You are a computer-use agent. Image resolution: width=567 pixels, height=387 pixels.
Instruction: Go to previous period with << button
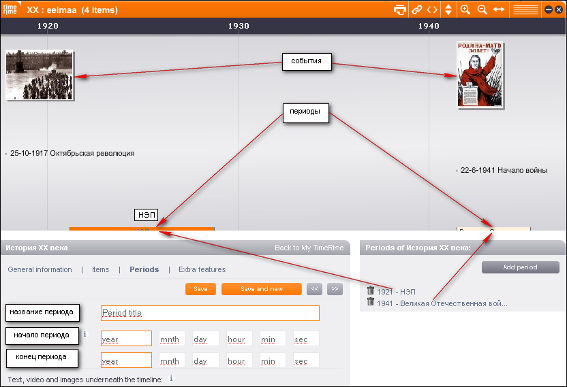tap(314, 289)
